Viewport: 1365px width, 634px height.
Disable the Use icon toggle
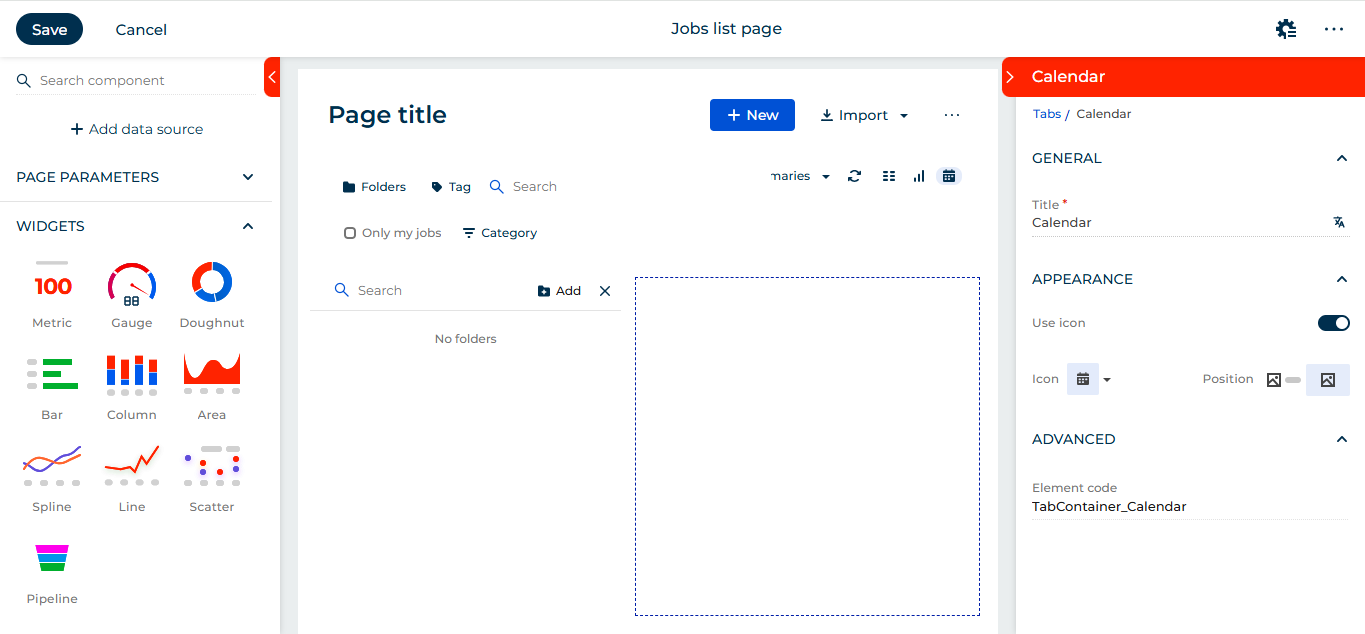(1333, 322)
